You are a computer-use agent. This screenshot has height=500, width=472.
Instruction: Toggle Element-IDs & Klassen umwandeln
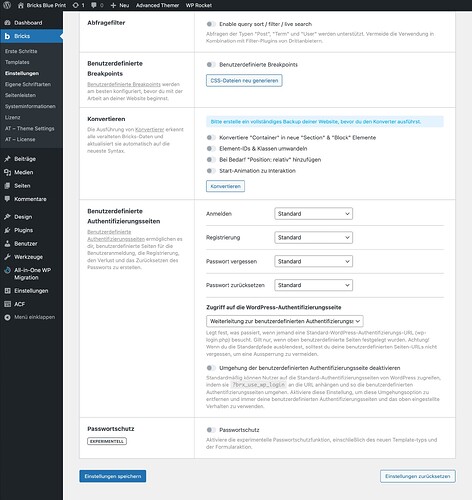tap(211, 149)
